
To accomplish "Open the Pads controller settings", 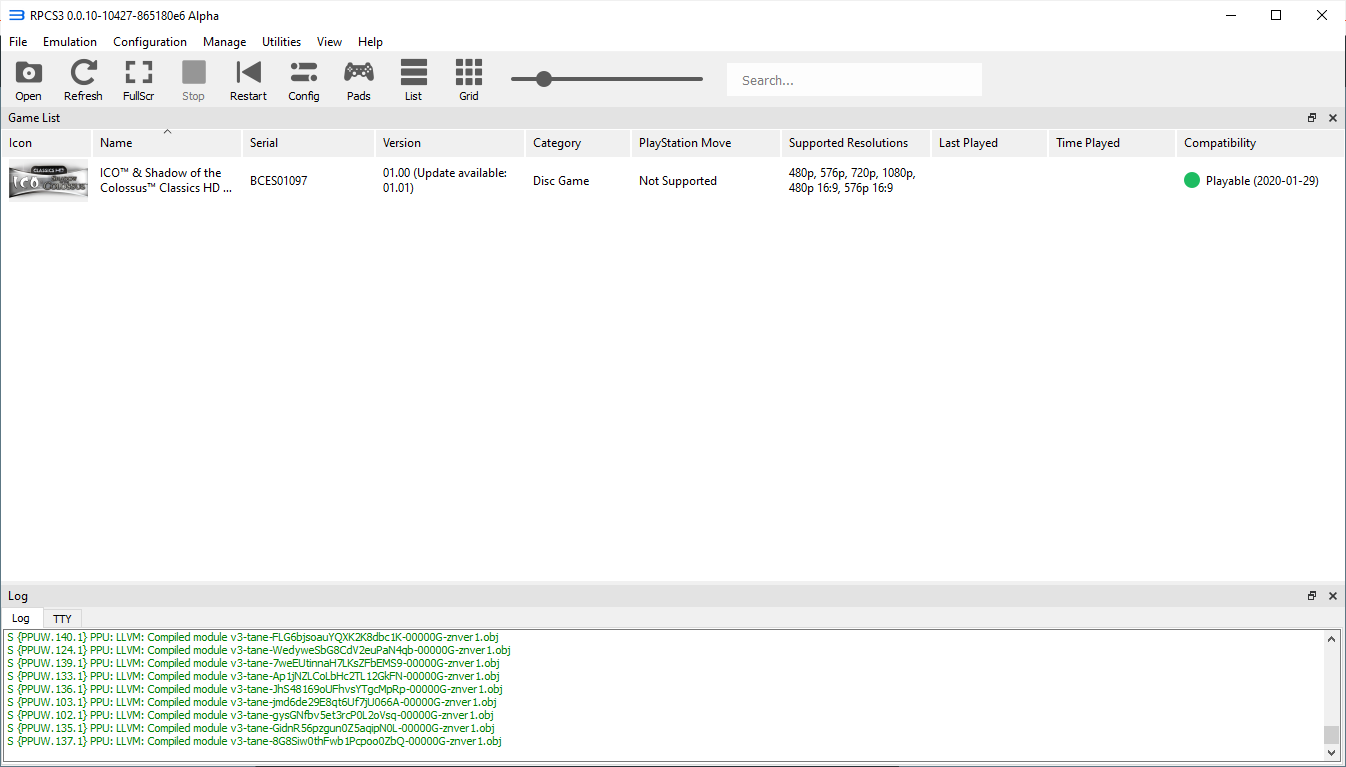I will pyautogui.click(x=358, y=80).
